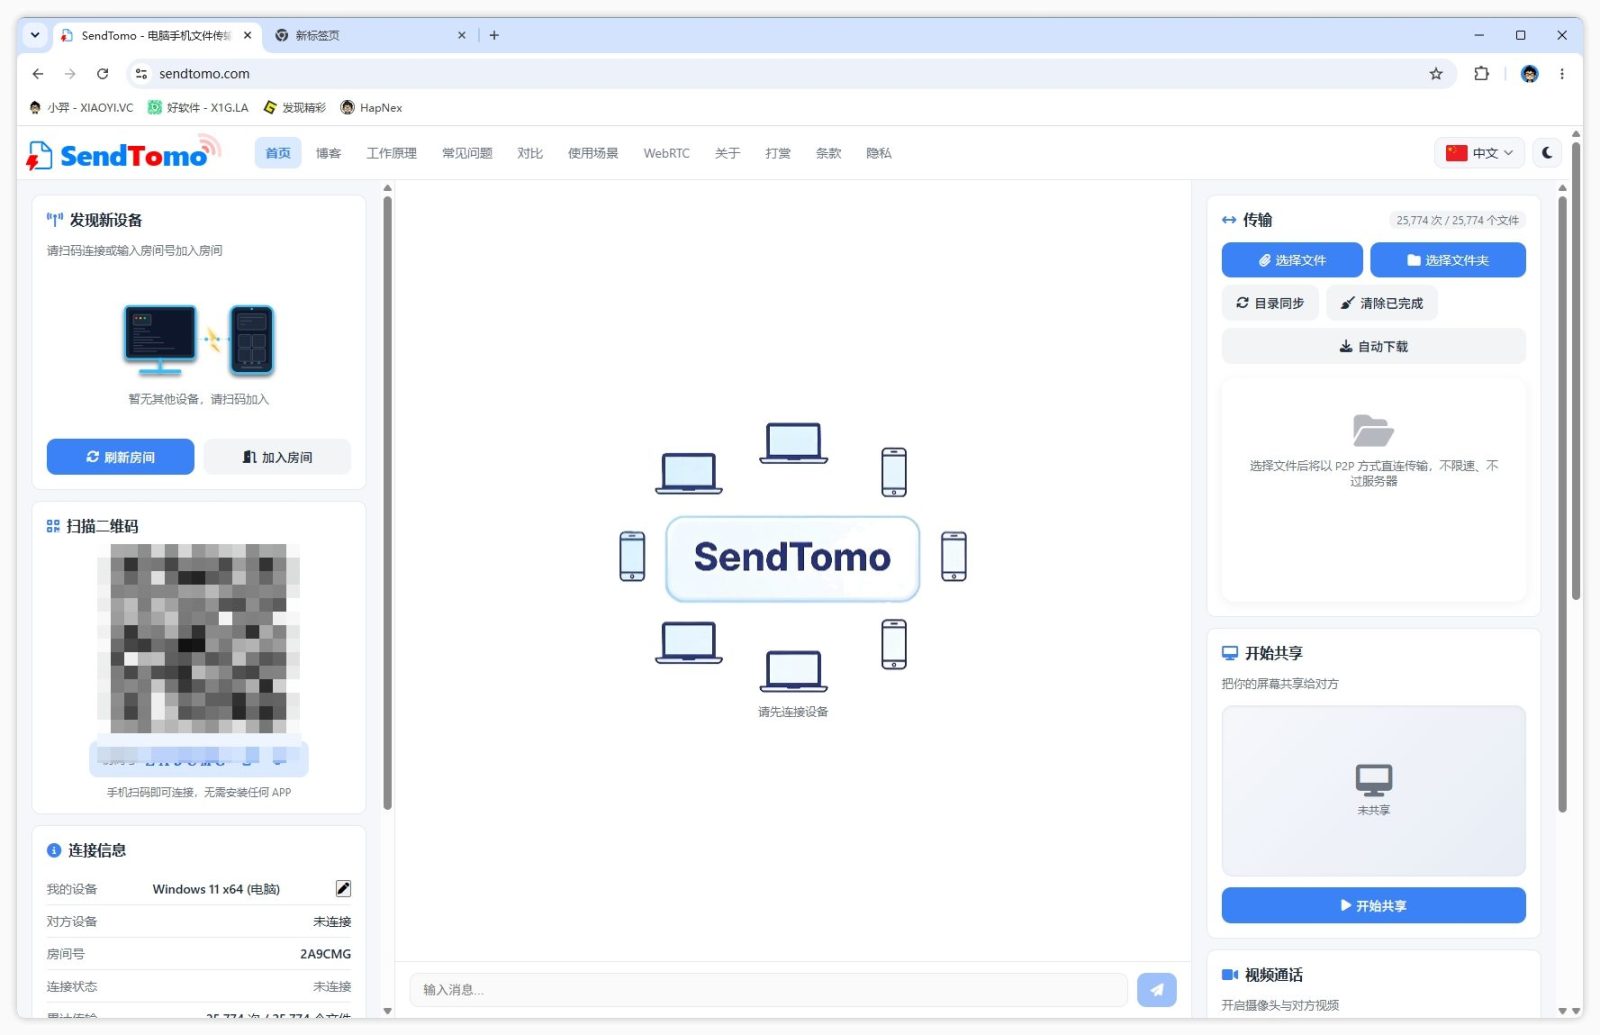The height and width of the screenshot is (1035, 1600).
Task: Click the SendTomo logo in the header
Action: (122, 153)
